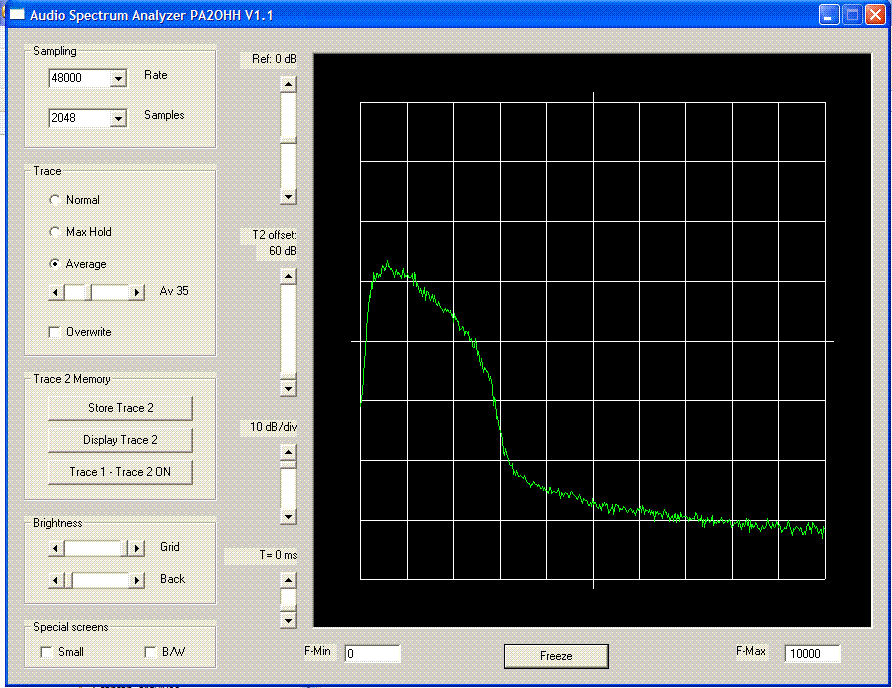Click the T= 0 ms label
892x688 pixels.
[278, 555]
